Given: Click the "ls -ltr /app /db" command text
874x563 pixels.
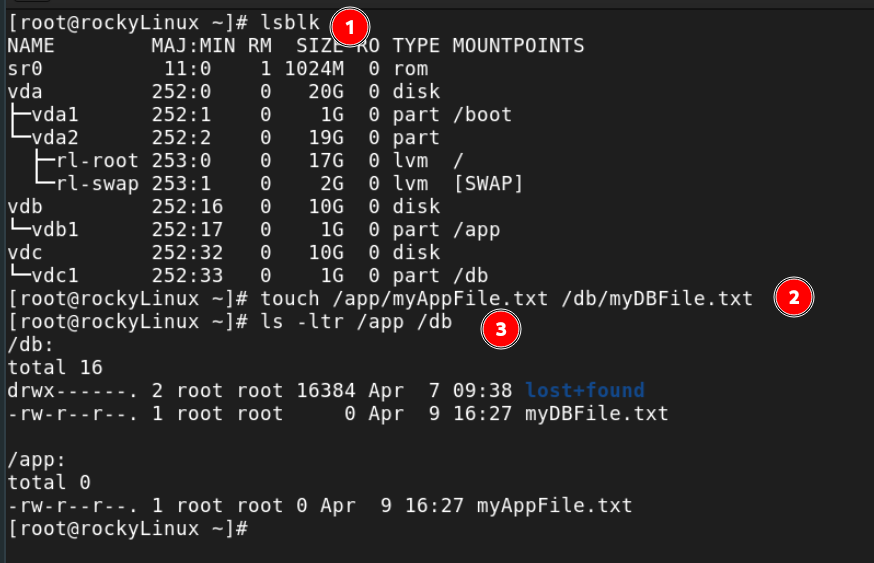Looking at the screenshot, I should click(356, 321).
